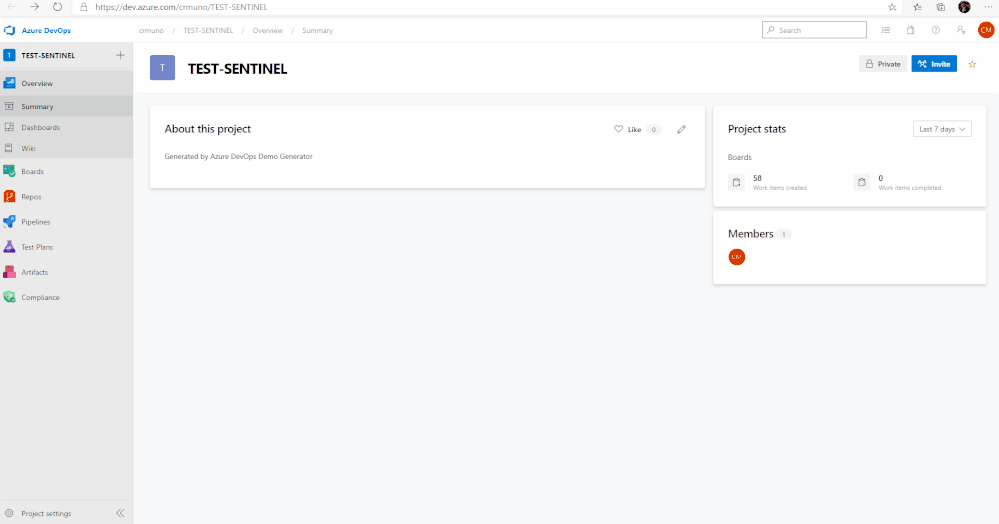Click the Wiki book icon
Viewport: 999px width, 524px height.
point(9,149)
